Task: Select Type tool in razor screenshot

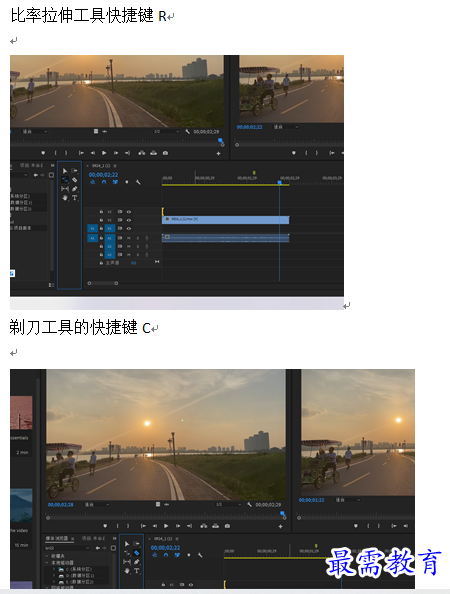Action: [x=137, y=571]
